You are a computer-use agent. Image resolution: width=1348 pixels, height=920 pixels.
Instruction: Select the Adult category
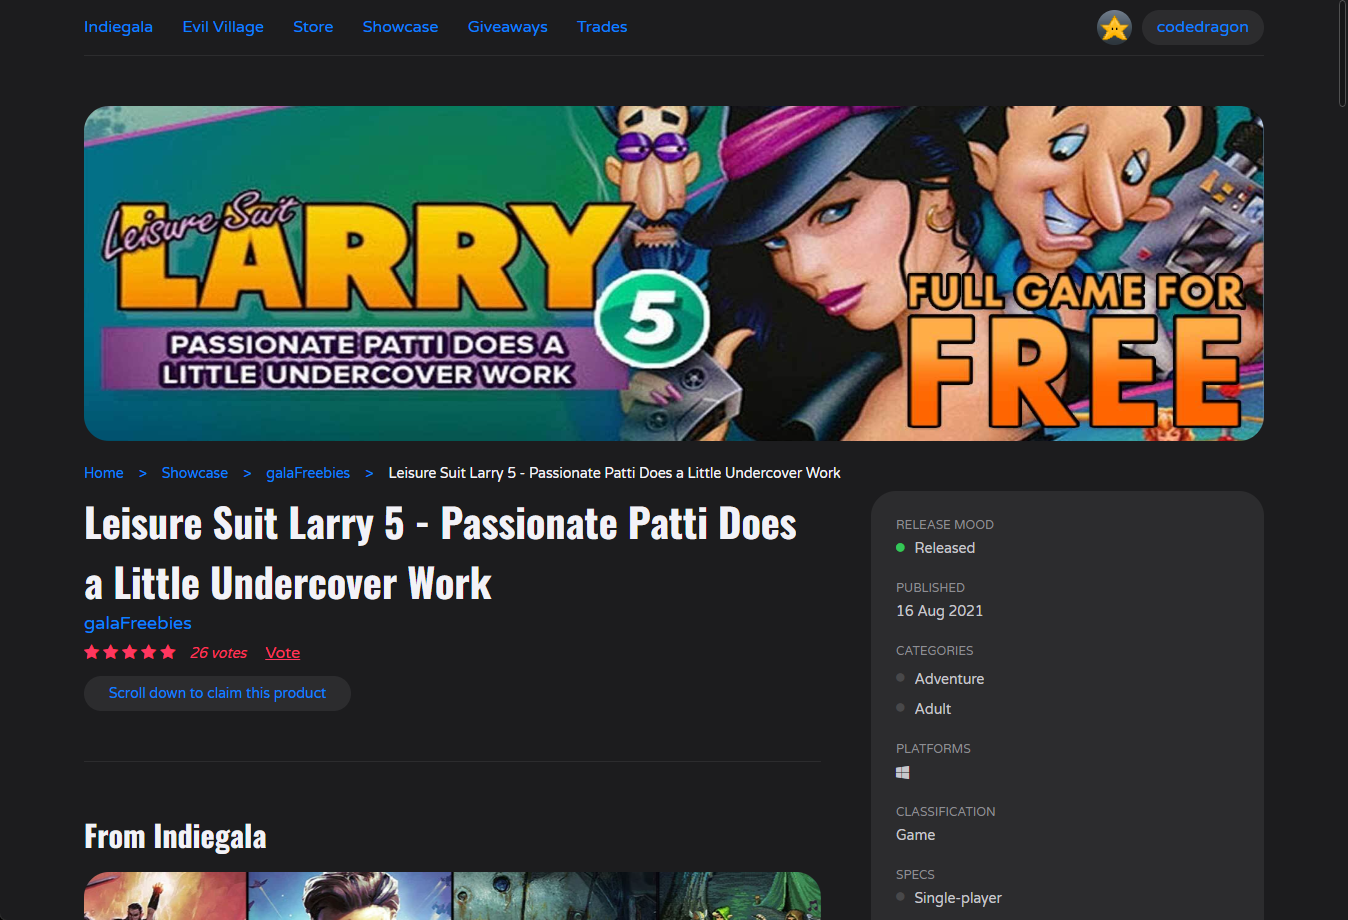[933, 709]
